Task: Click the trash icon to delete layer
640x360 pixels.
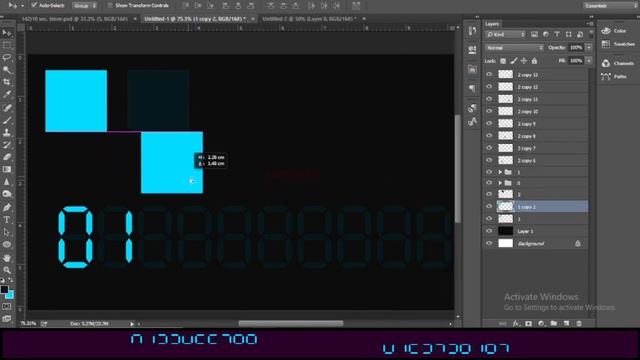Action: [x=579, y=324]
